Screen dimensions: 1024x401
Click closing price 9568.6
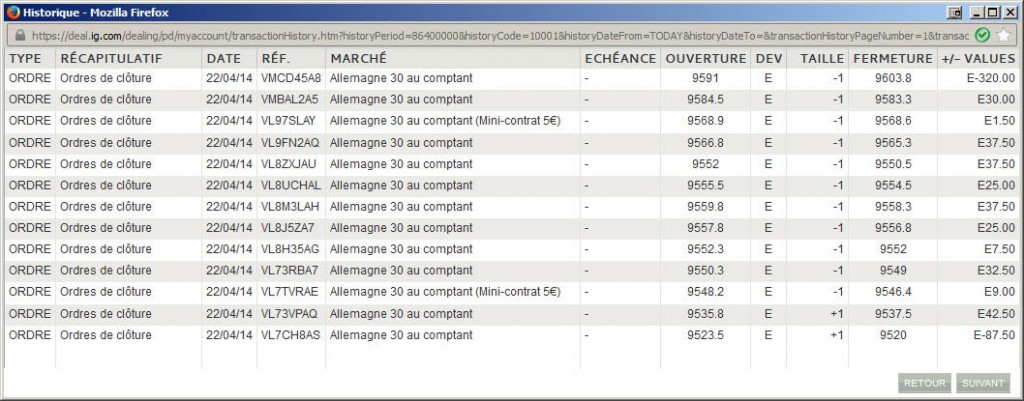(893, 121)
